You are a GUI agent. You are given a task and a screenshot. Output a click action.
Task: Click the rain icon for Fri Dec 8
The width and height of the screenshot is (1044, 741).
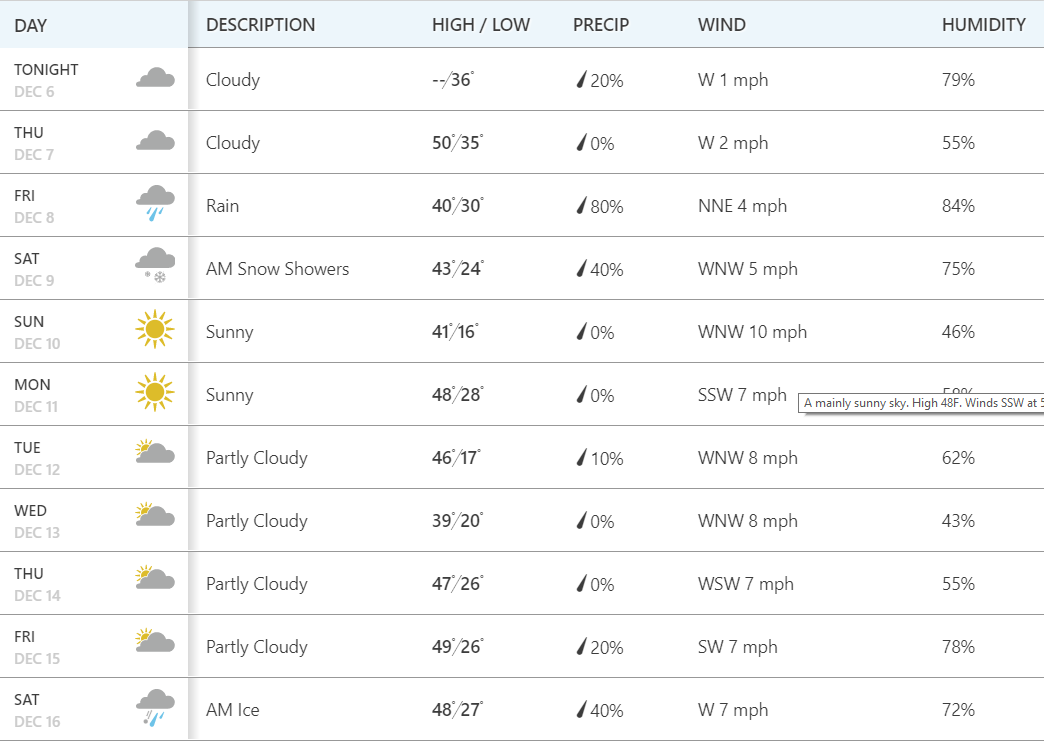[155, 202]
